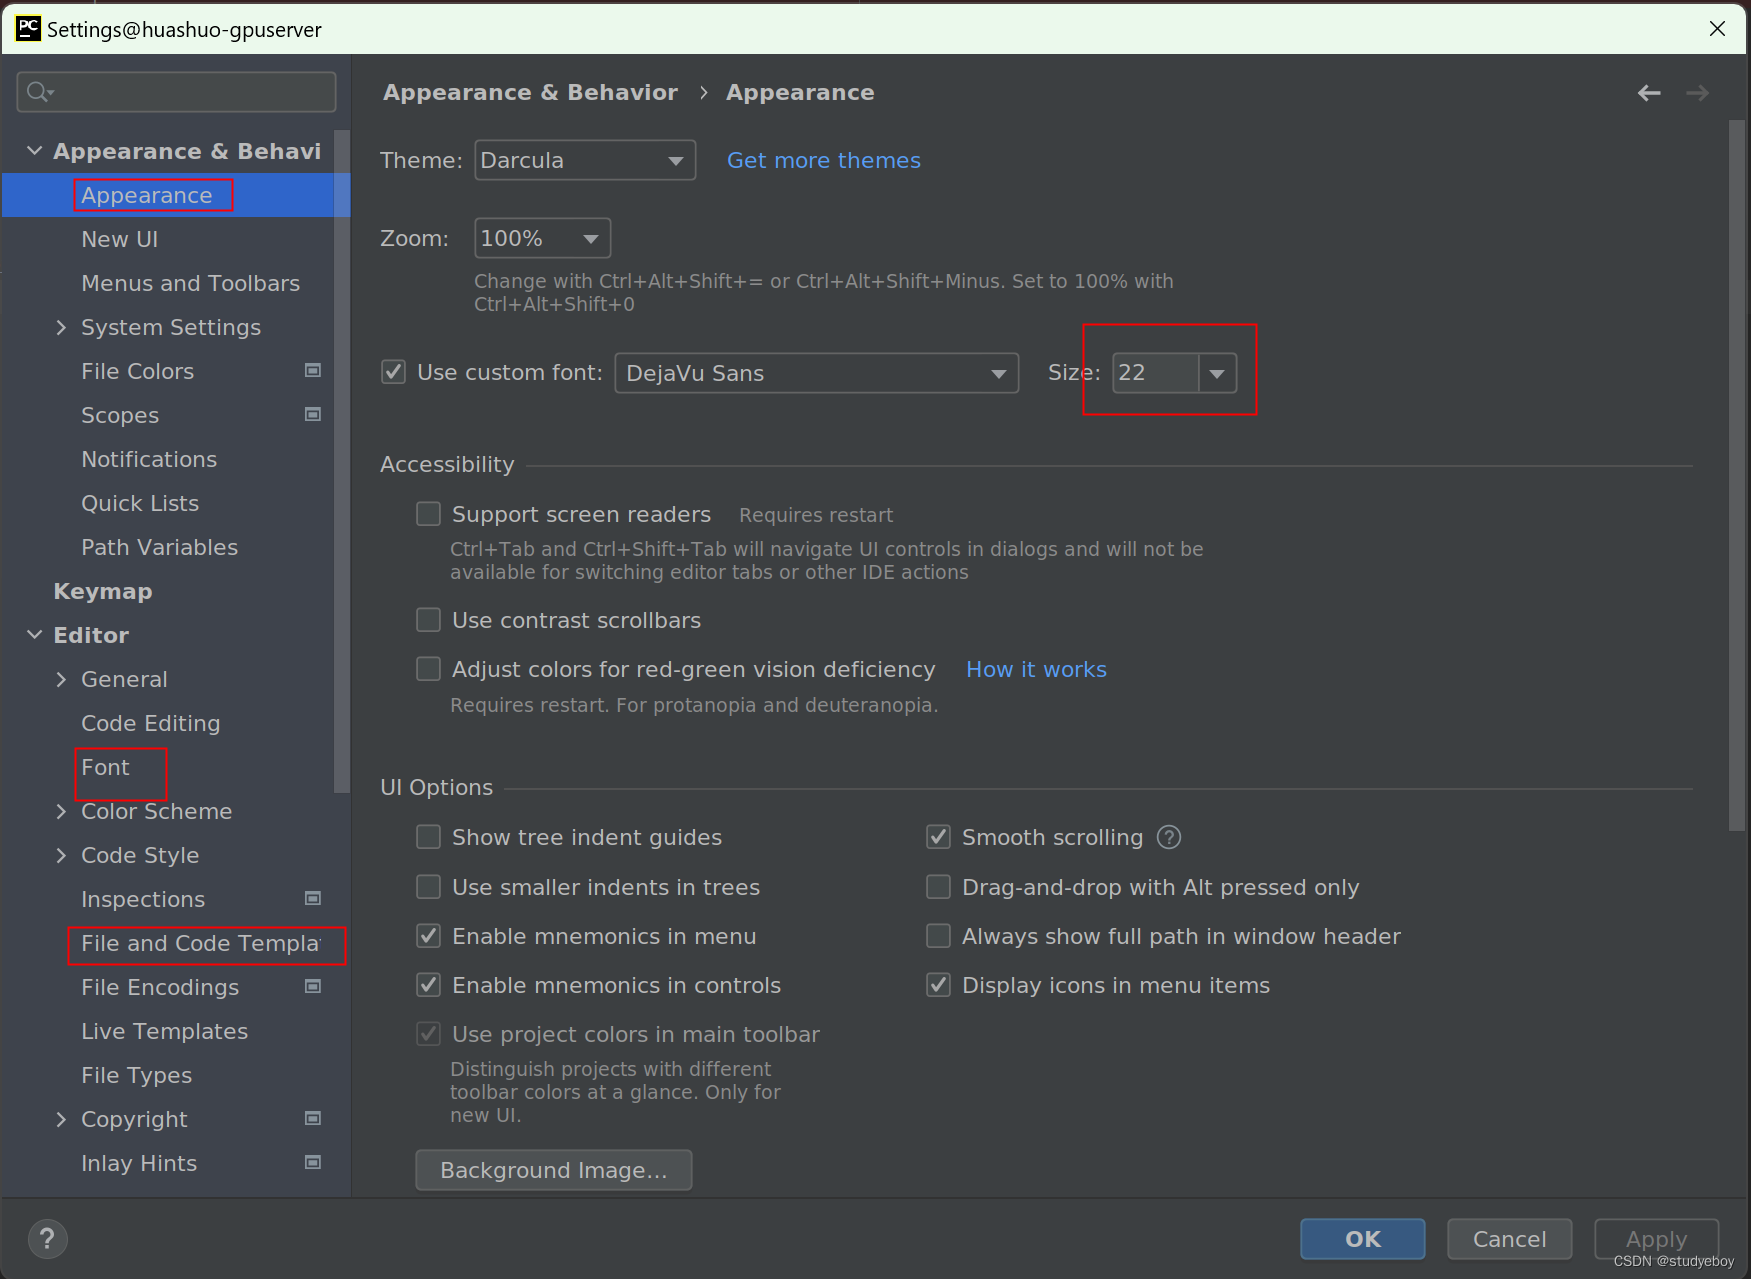Viewport: 1751px width, 1279px height.
Task: Enable Use smaller indents in trees
Action: pyautogui.click(x=428, y=886)
